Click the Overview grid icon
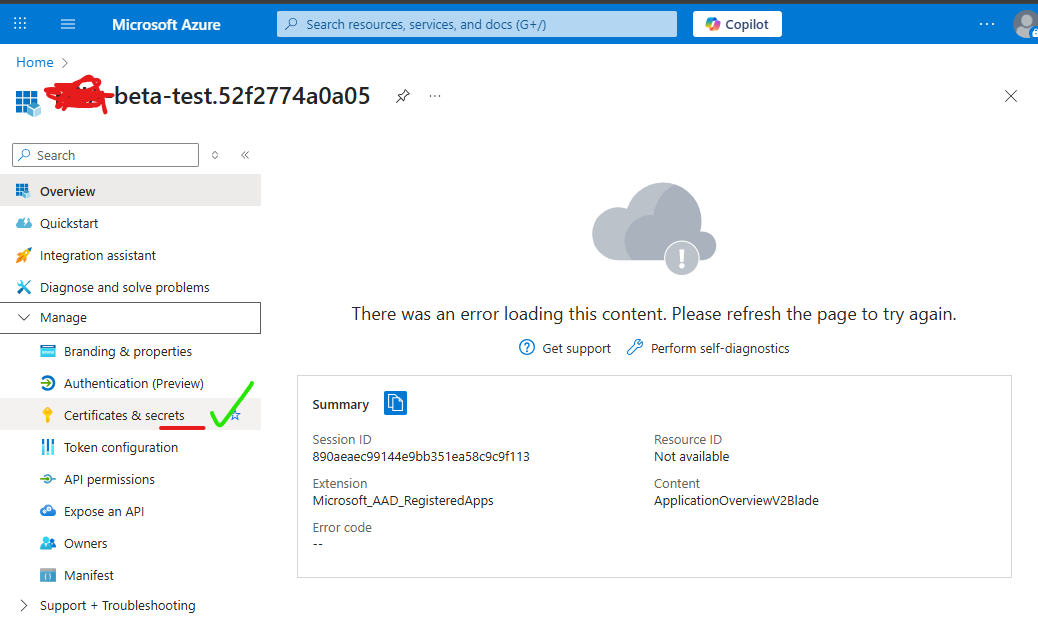The height and width of the screenshot is (643, 1038). 23,191
